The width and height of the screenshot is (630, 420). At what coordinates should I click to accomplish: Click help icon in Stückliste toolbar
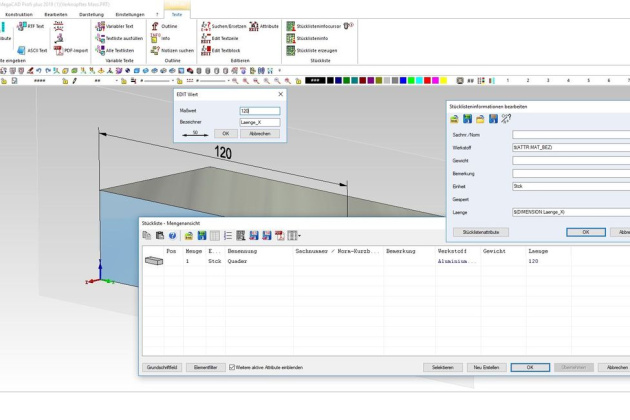click(x=172, y=235)
